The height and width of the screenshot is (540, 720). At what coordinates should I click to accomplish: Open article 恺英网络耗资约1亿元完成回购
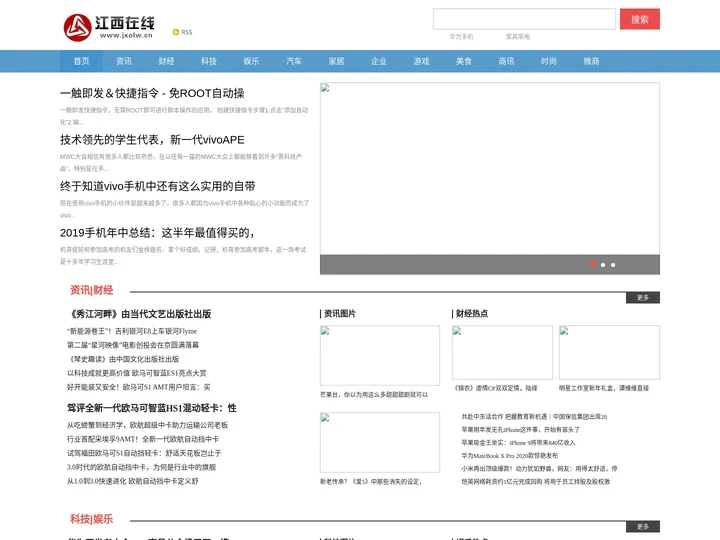(x=536, y=482)
